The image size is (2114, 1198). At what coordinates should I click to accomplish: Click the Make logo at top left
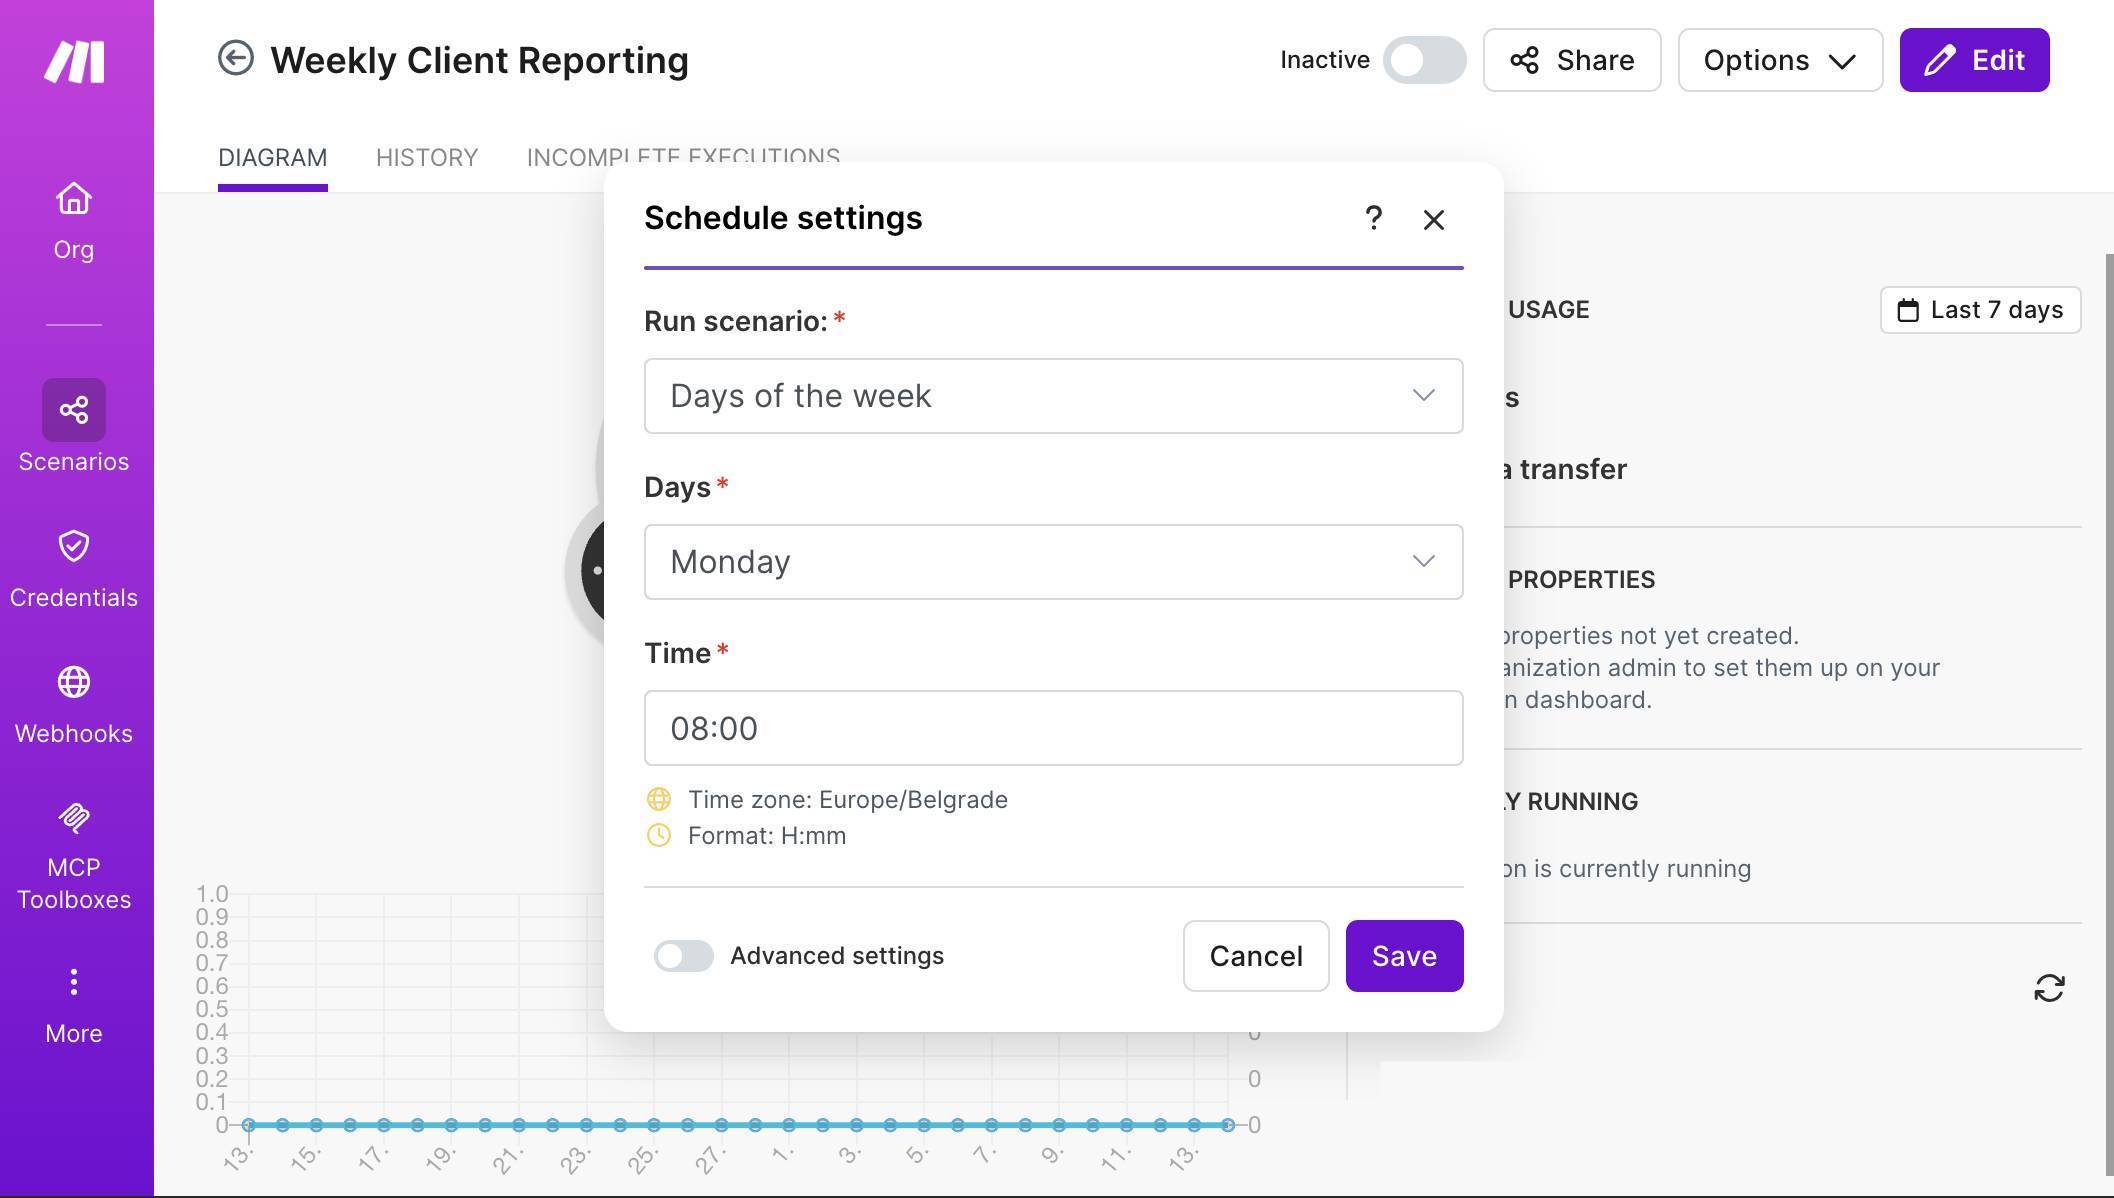click(73, 60)
